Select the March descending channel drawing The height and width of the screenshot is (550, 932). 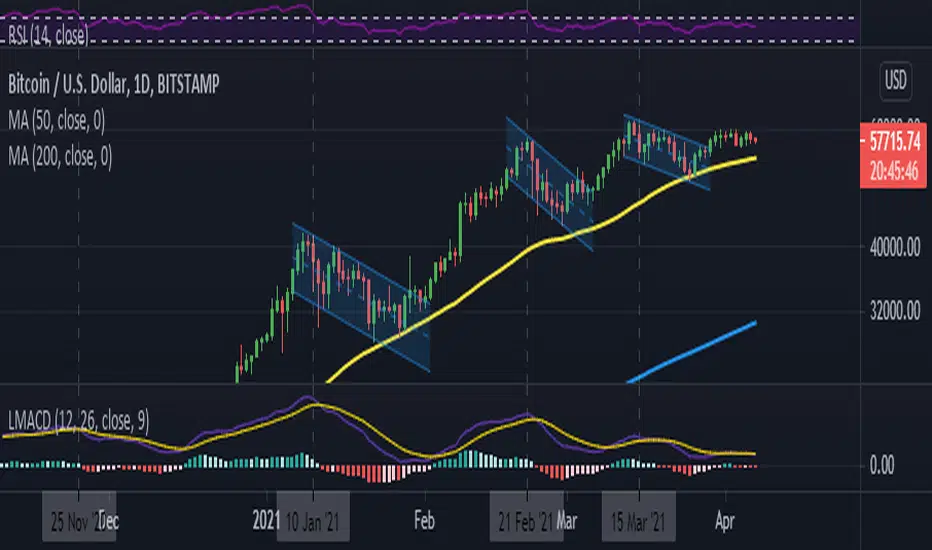point(668,152)
